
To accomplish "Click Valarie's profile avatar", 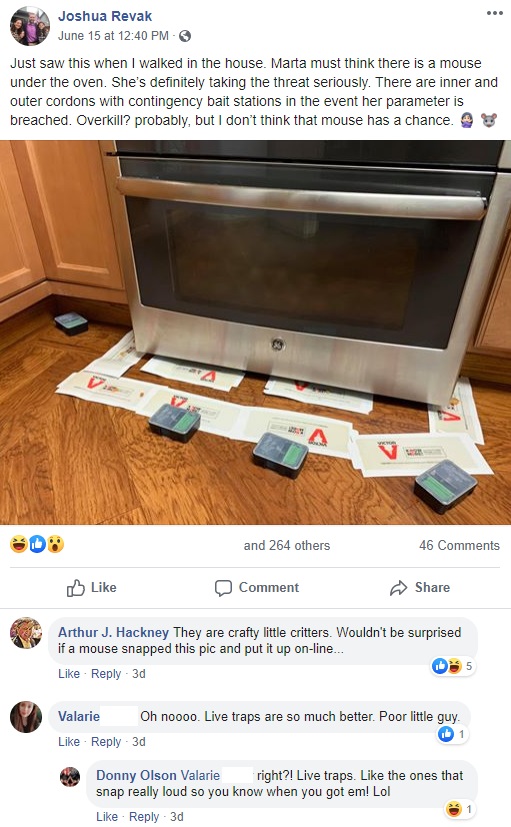I will [x=26, y=717].
